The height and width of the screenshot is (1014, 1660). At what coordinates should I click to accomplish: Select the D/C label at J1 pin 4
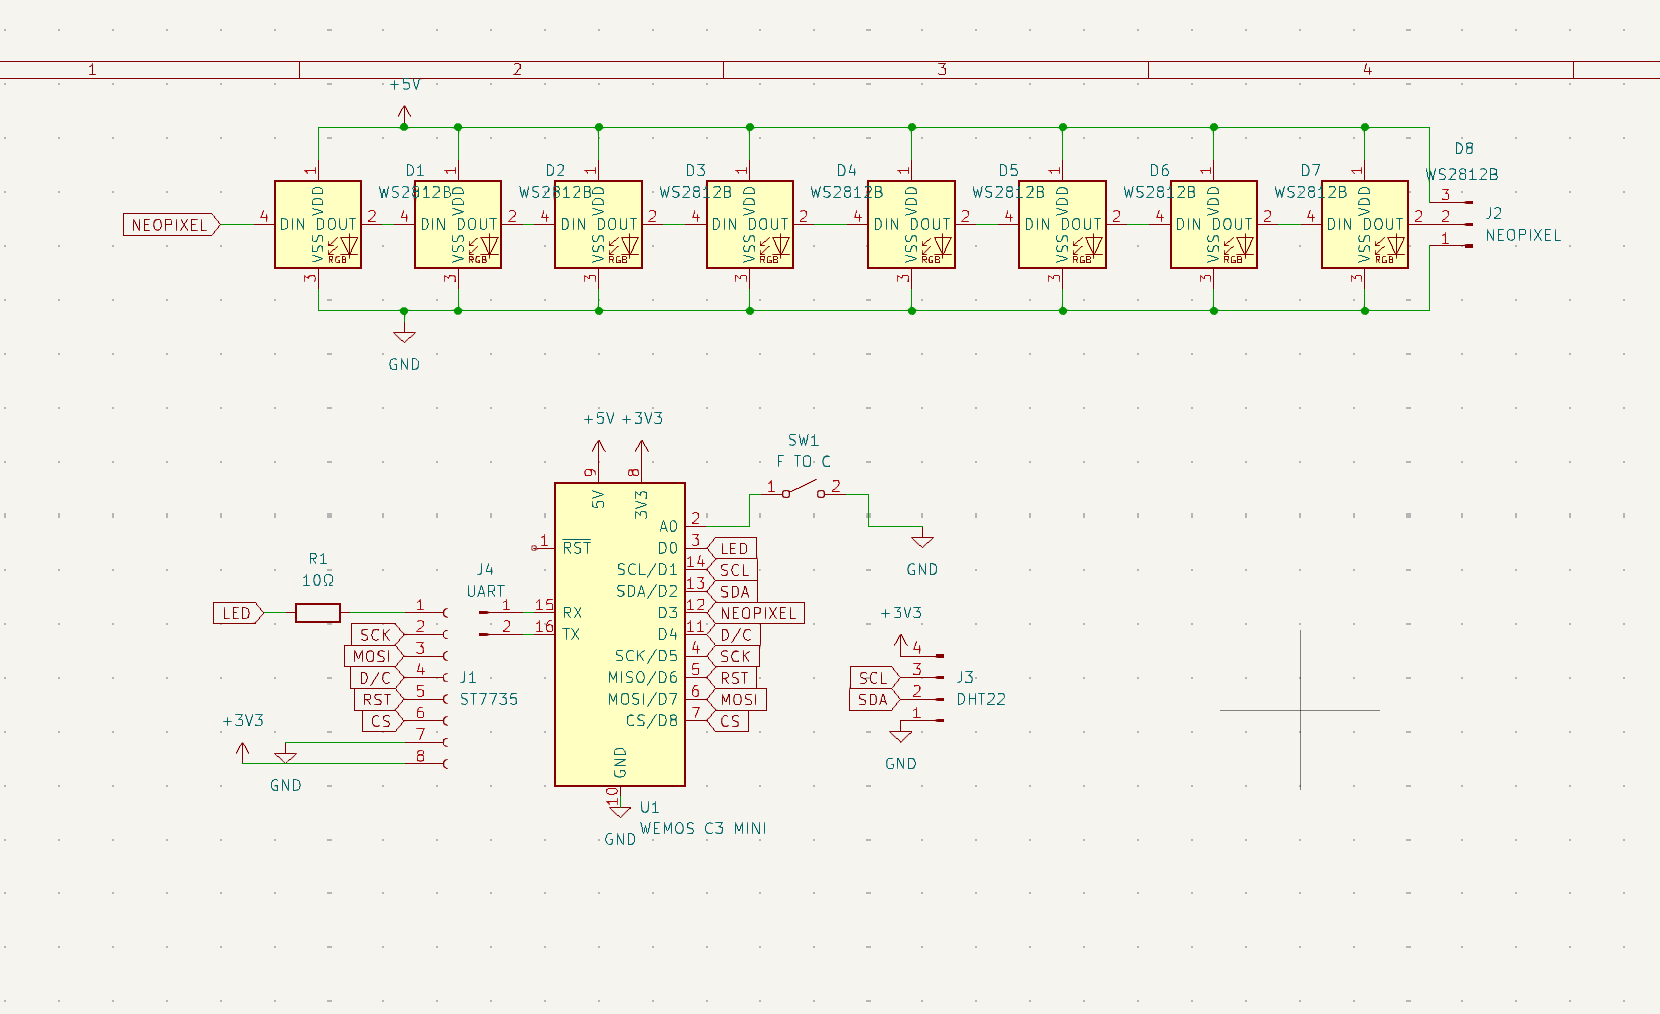tap(376, 678)
